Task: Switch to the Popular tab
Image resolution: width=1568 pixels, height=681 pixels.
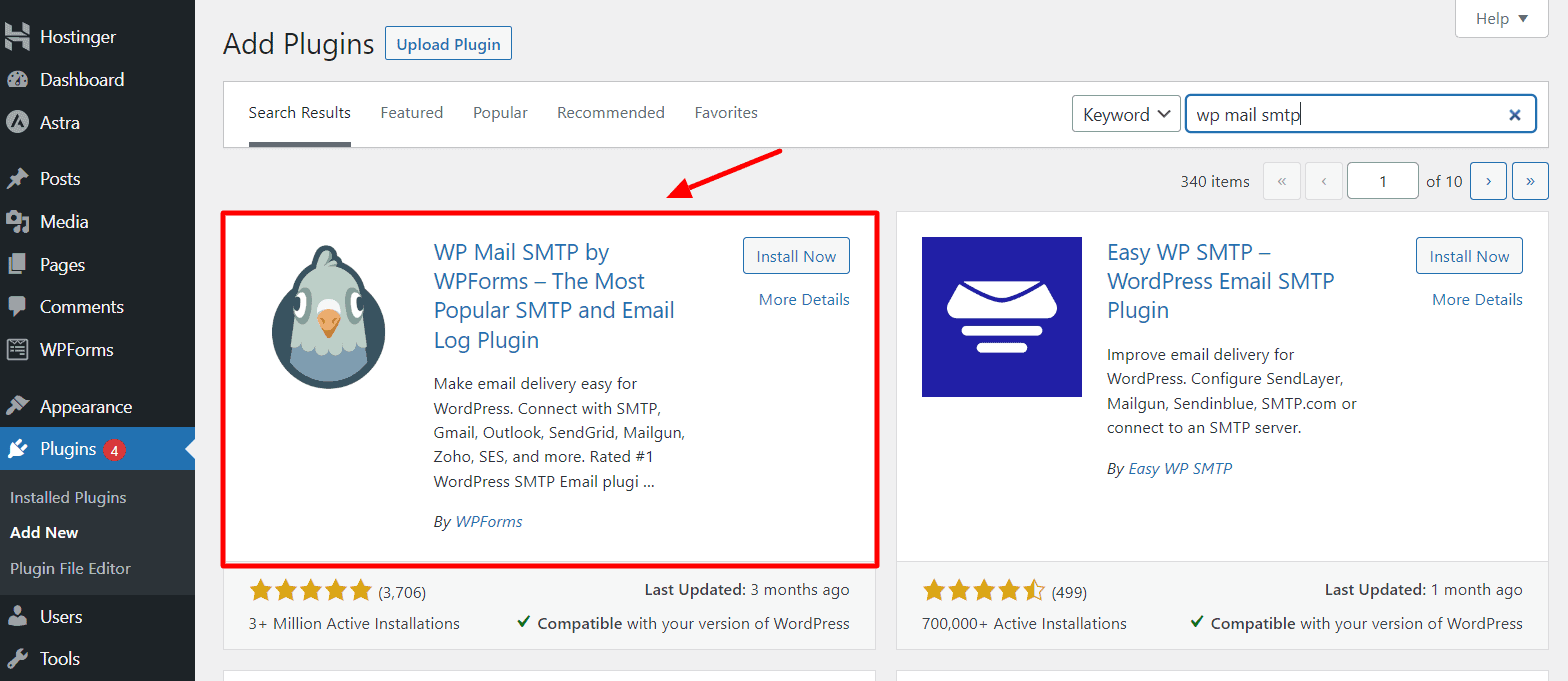Action: [500, 113]
